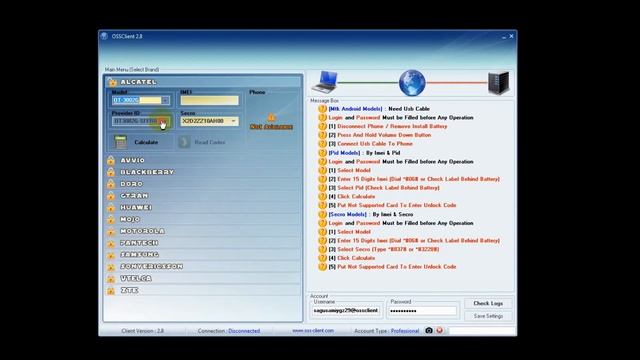This screenshot has width=640, height=360.
Task: Click 'Connect Usb Cable To Phone' message
Action: click(375, 144)
